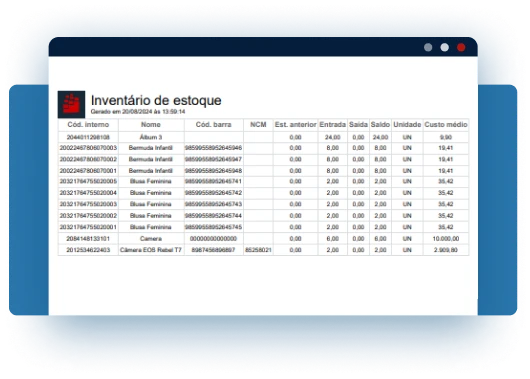Screen dimensions: 530x379
Task: Click internal code 20022467806070001
Action: tap(88, 171)
